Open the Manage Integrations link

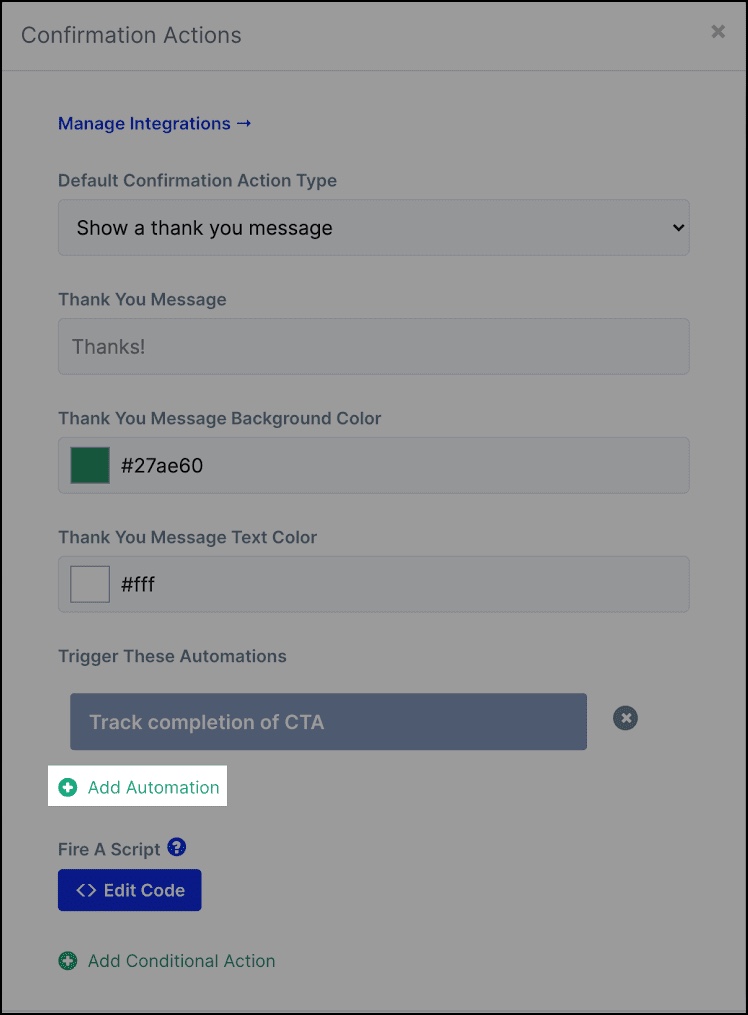tap(154, 123)
